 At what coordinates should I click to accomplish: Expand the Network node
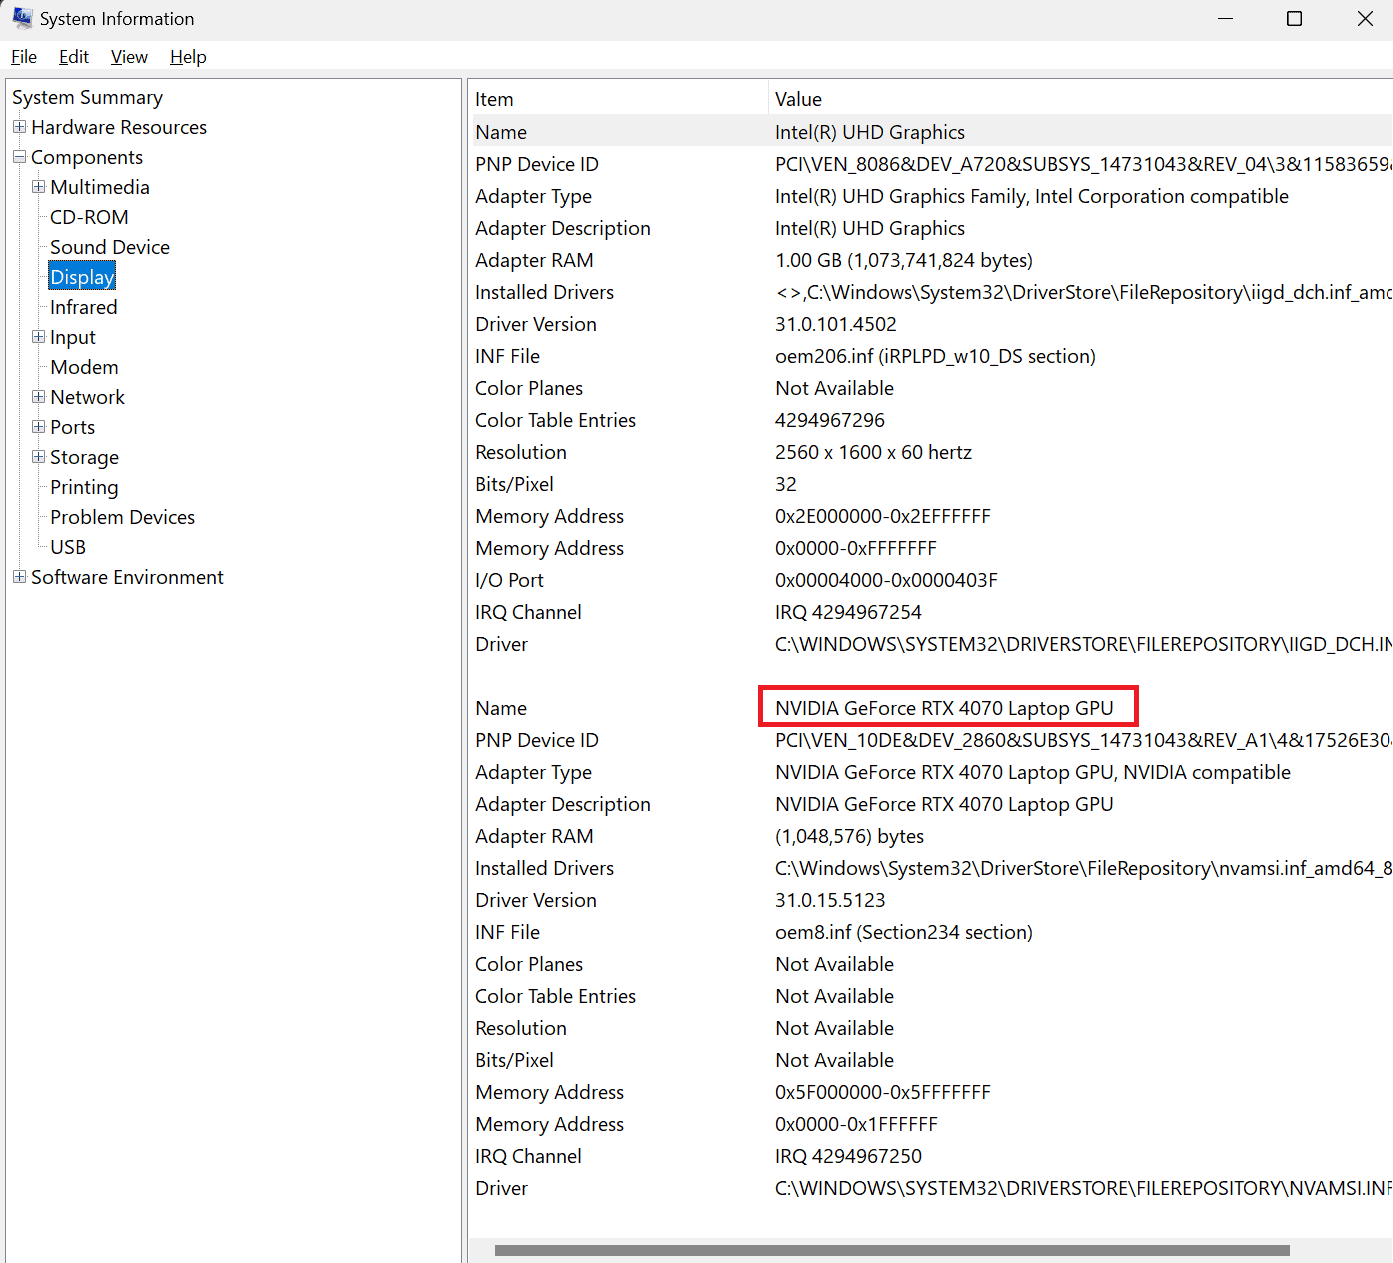point(38,397)
